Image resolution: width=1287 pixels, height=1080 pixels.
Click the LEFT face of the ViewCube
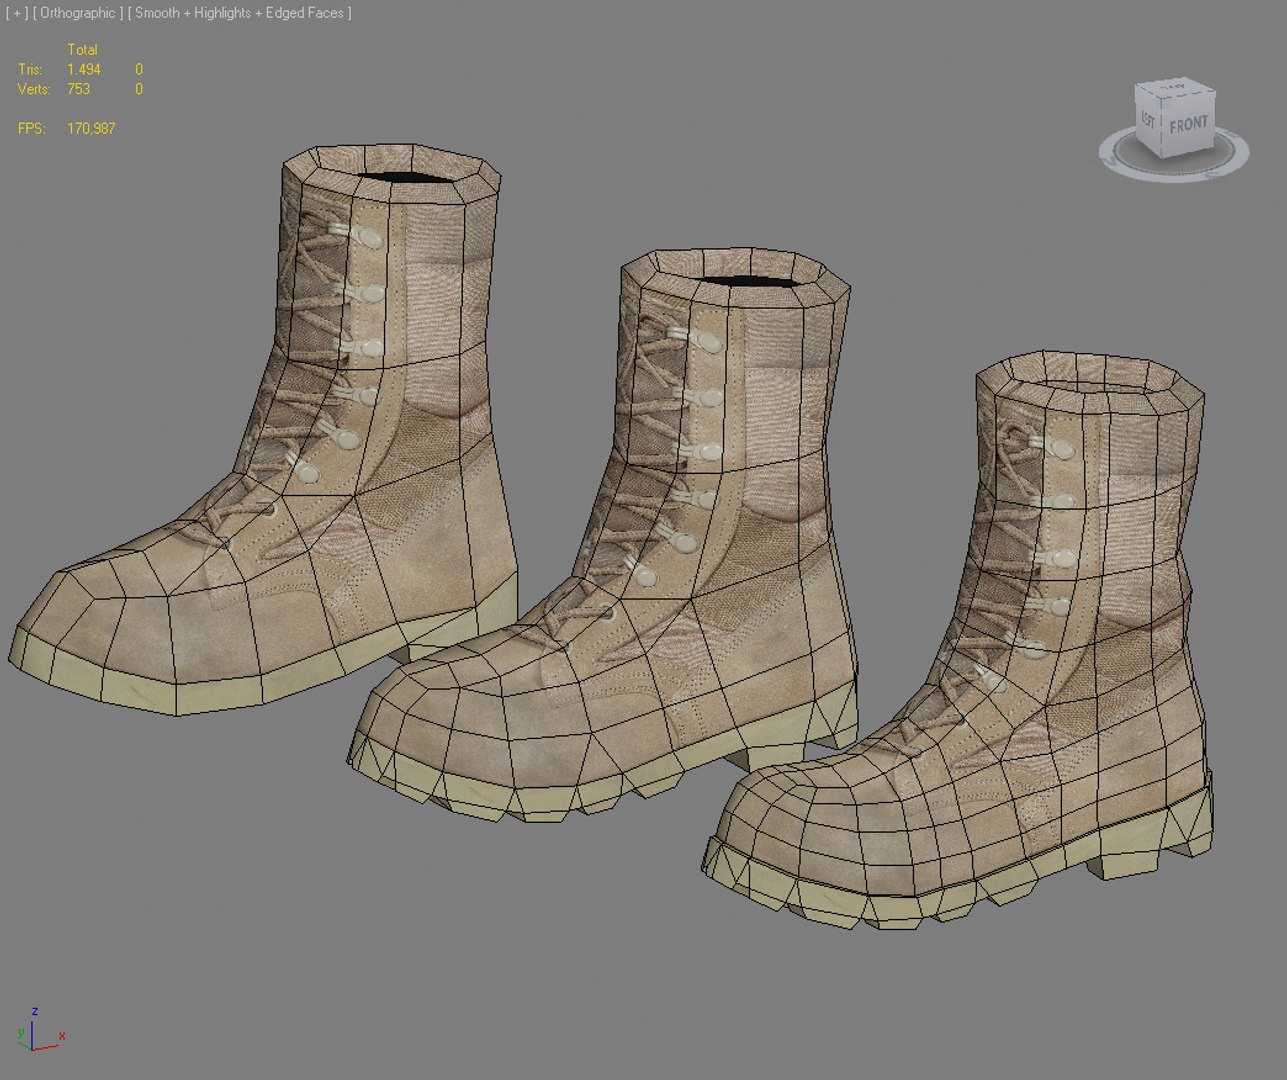(x=1148, y=119)
